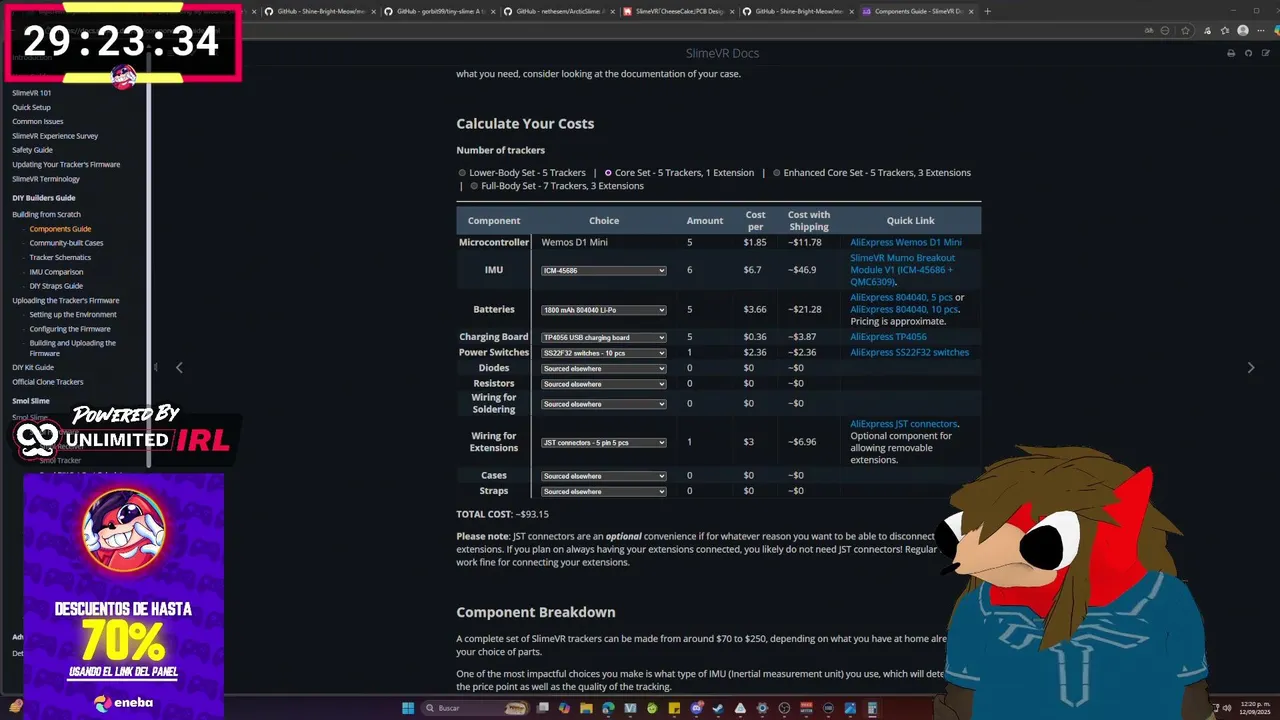Open Tracker Schematics in sidebar
This screenshot has width=1280, height=720.
60,257
